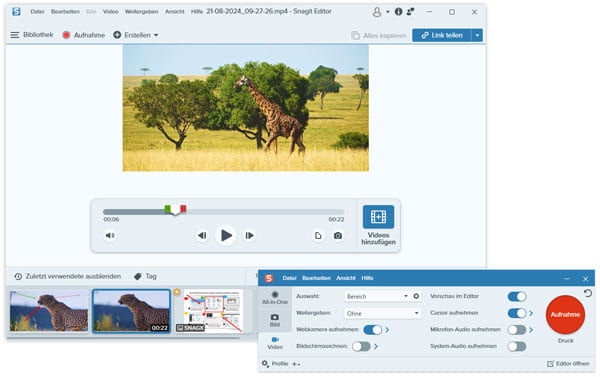Open the Weitergeben dropdown showing Ohne
600x377 pixels.
tap(382, 313)
